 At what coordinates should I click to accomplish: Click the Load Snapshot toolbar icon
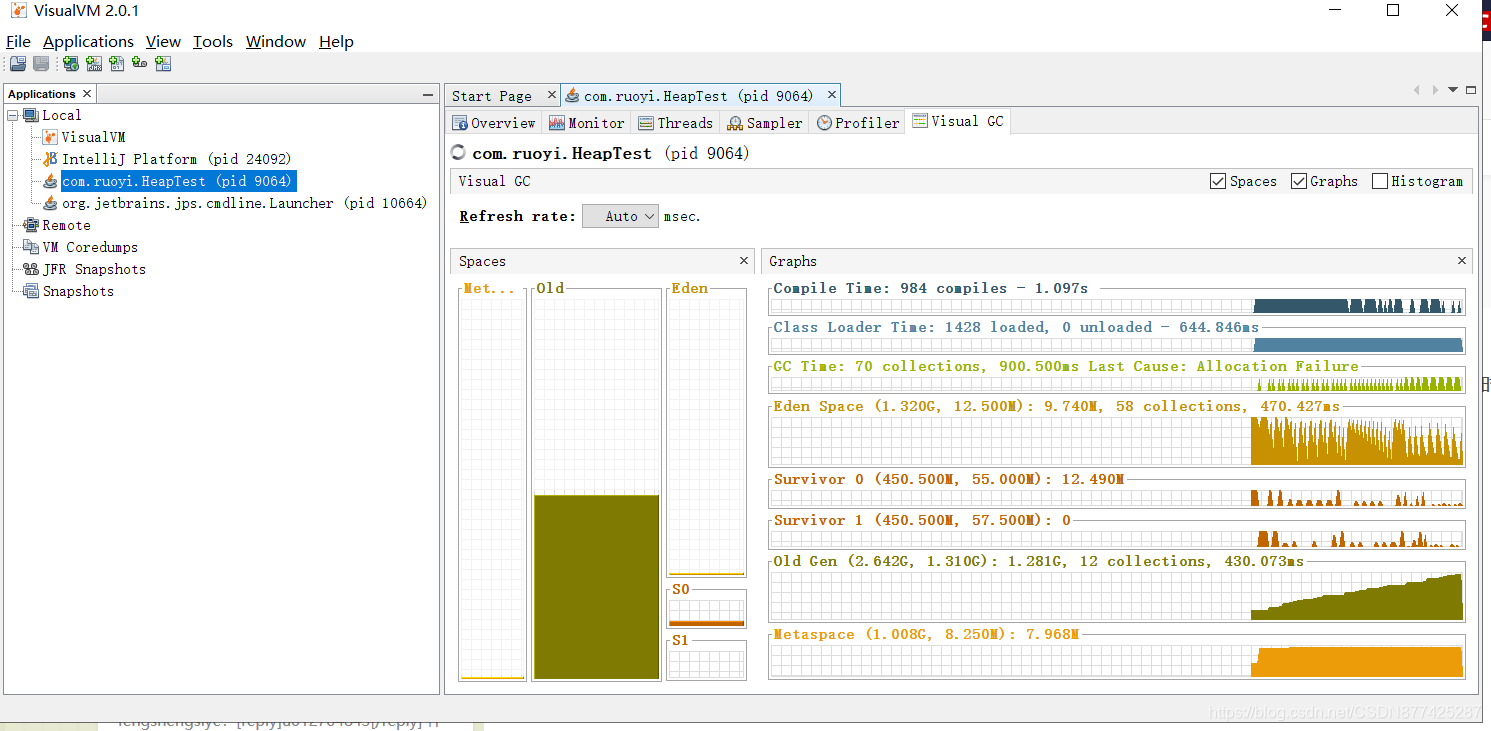click(17, 64)
